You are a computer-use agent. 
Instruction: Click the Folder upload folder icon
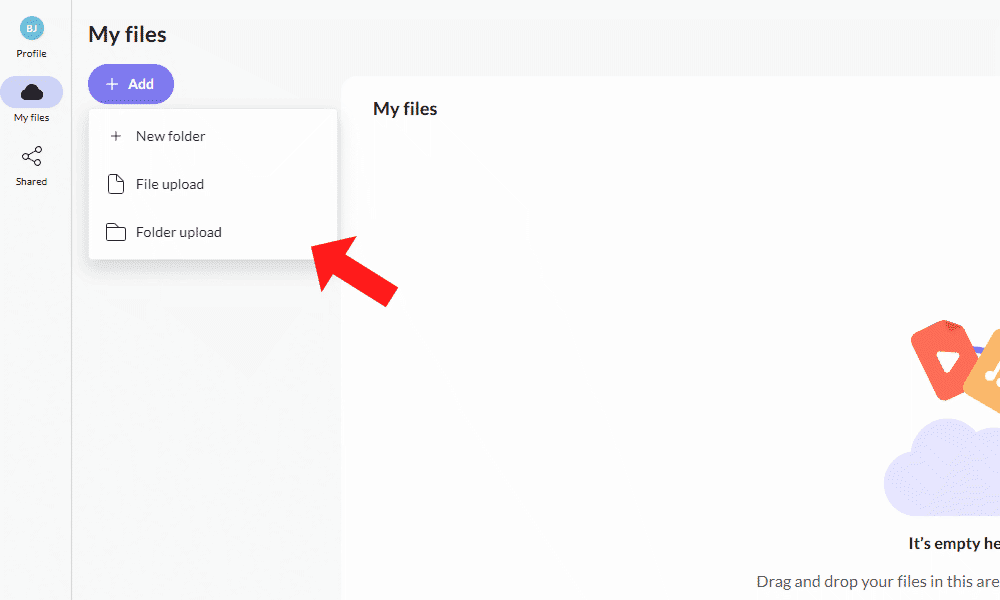(x=116, y=232)
